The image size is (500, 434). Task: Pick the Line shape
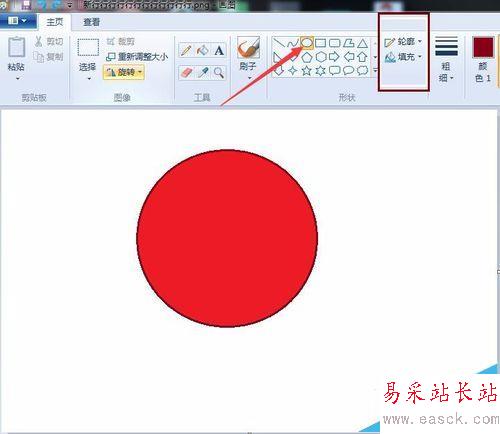tap(278, 43)
